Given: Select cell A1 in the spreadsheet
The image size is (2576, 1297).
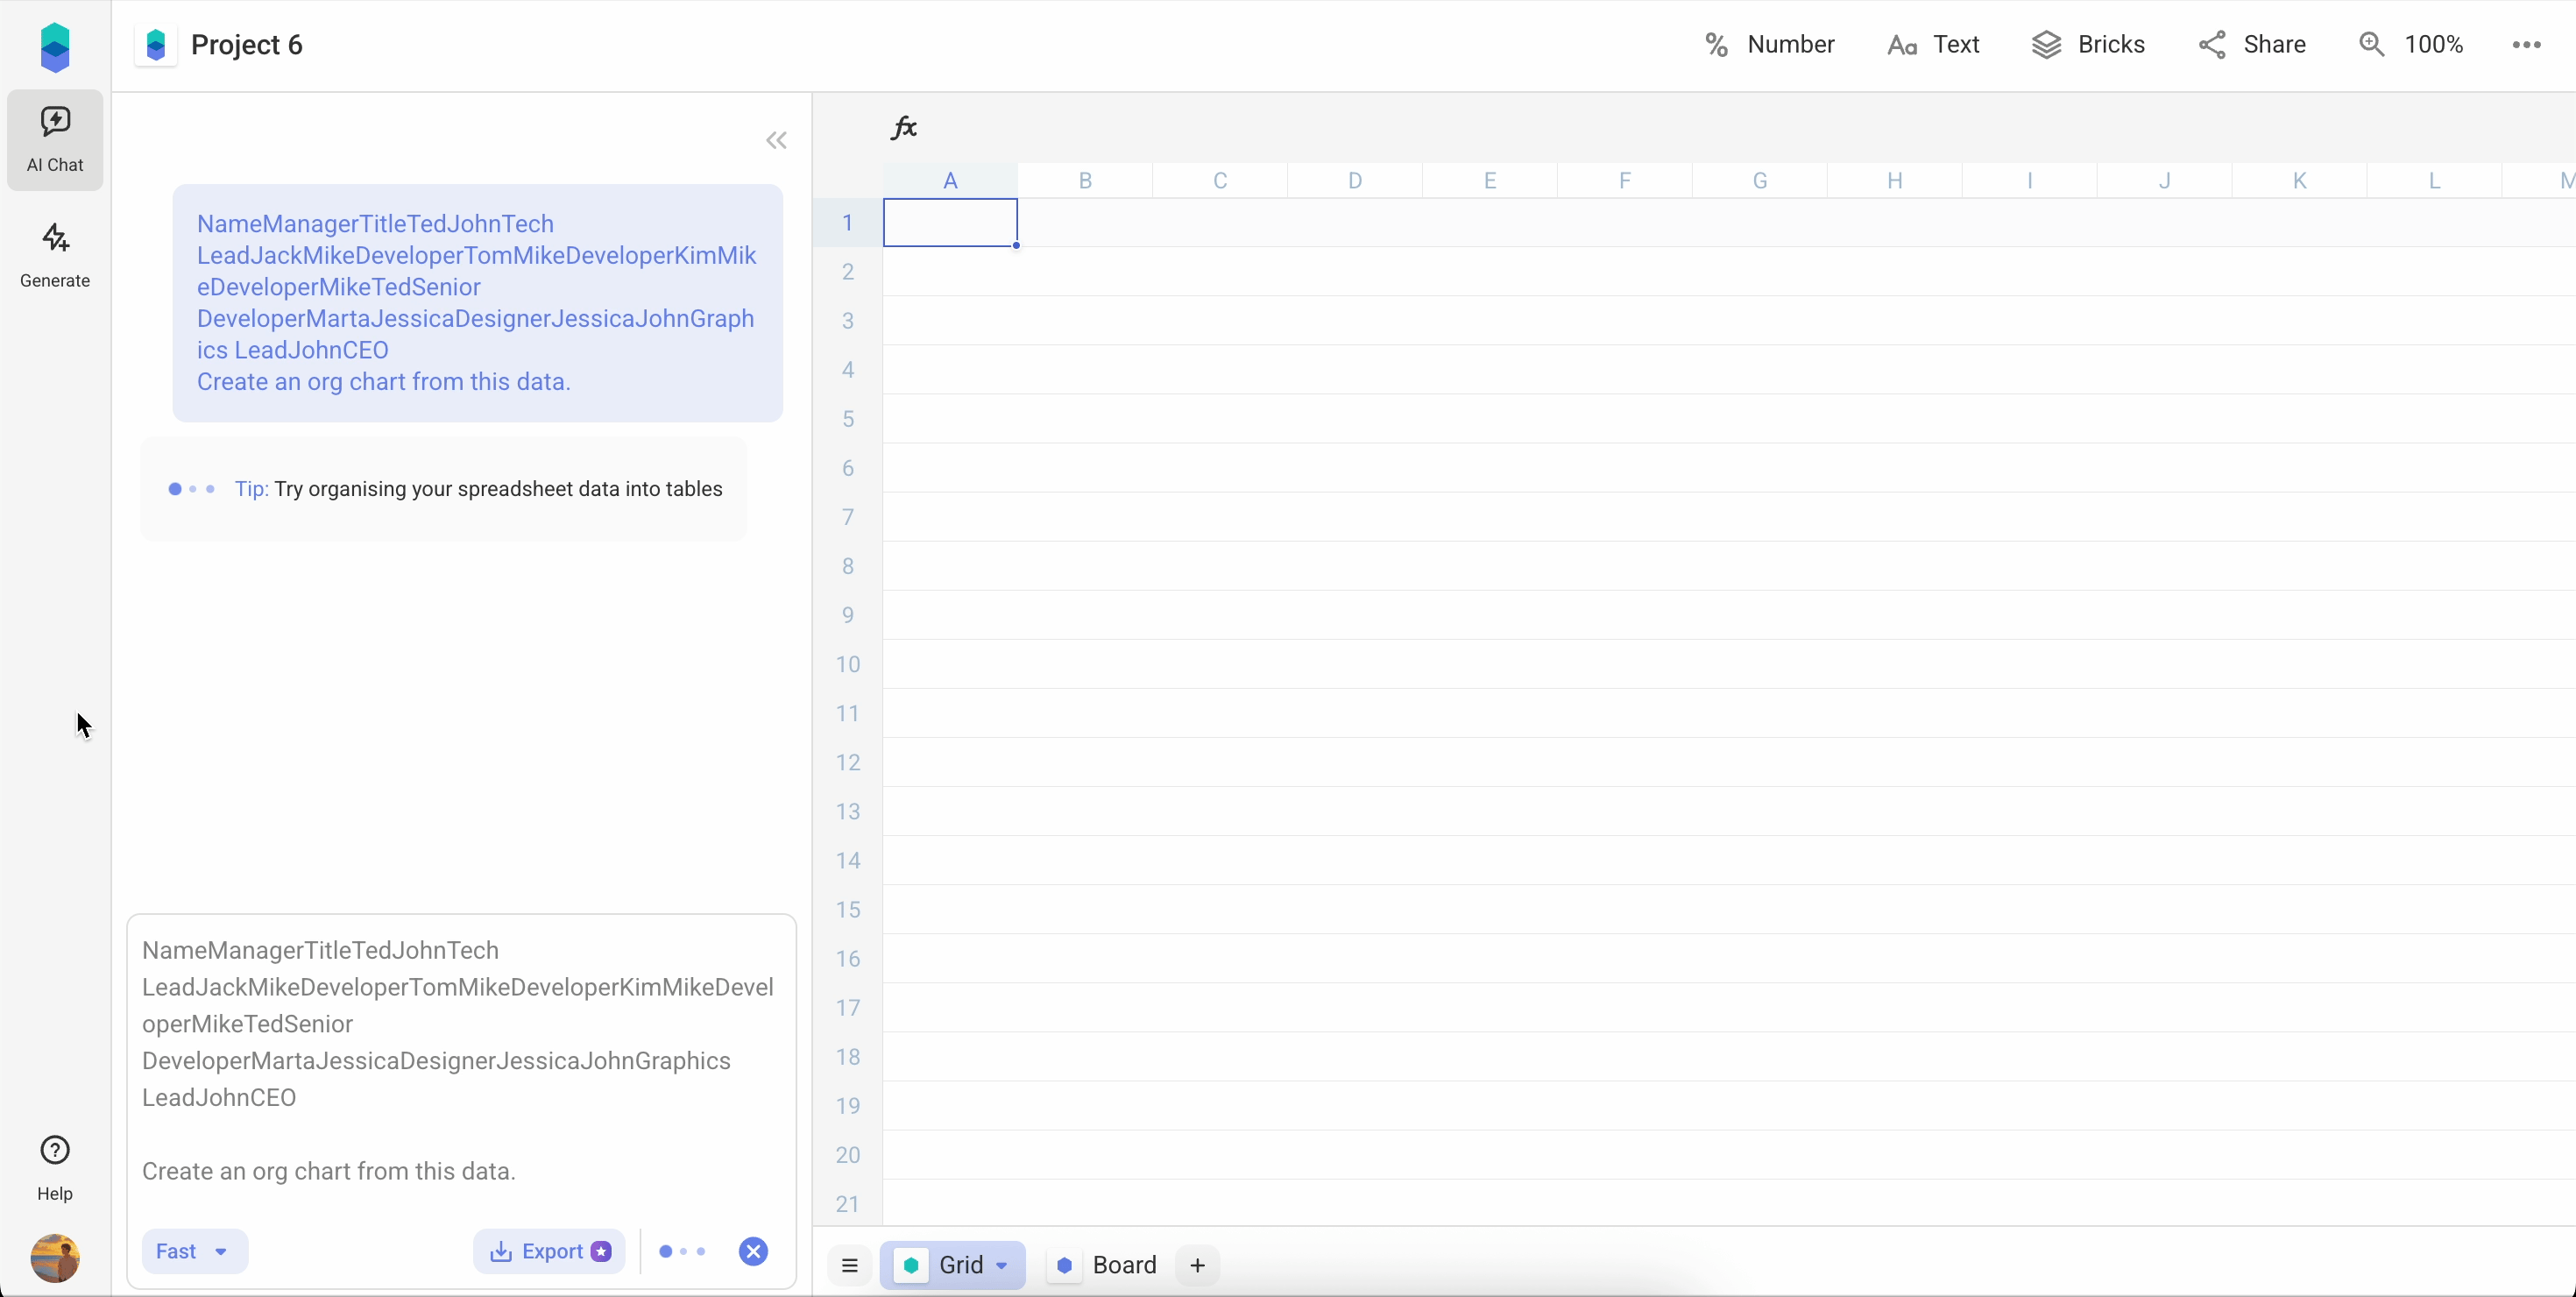Looking at the screenshot, I should click(x=950, y=222).
